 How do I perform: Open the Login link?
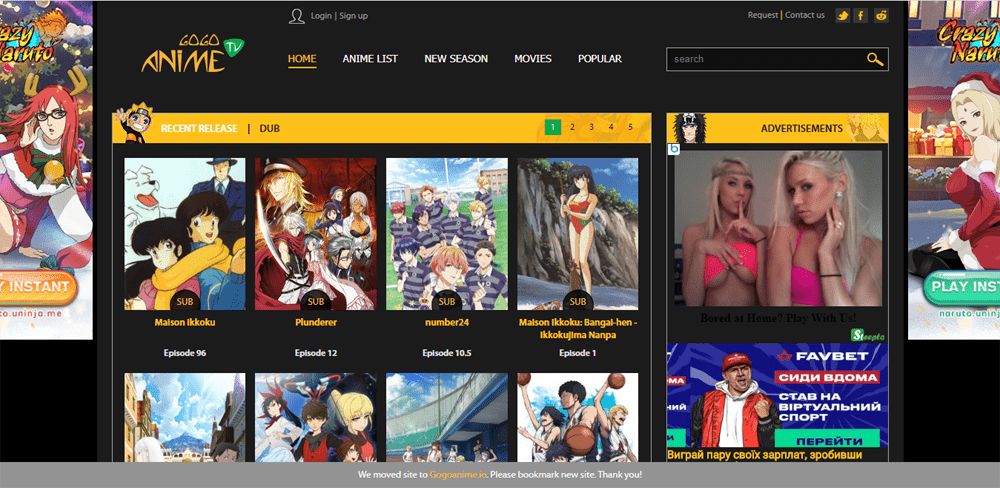pyautogui.click(x=321, y=16)
